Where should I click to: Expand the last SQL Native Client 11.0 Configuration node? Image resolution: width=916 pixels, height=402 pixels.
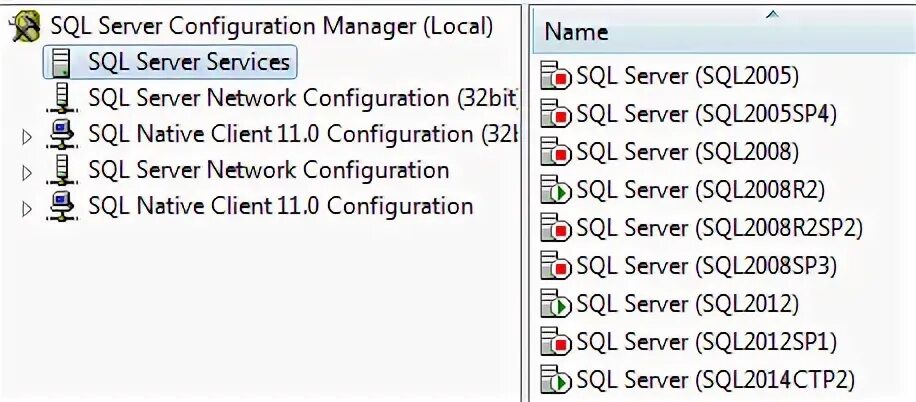click(26, 209)
